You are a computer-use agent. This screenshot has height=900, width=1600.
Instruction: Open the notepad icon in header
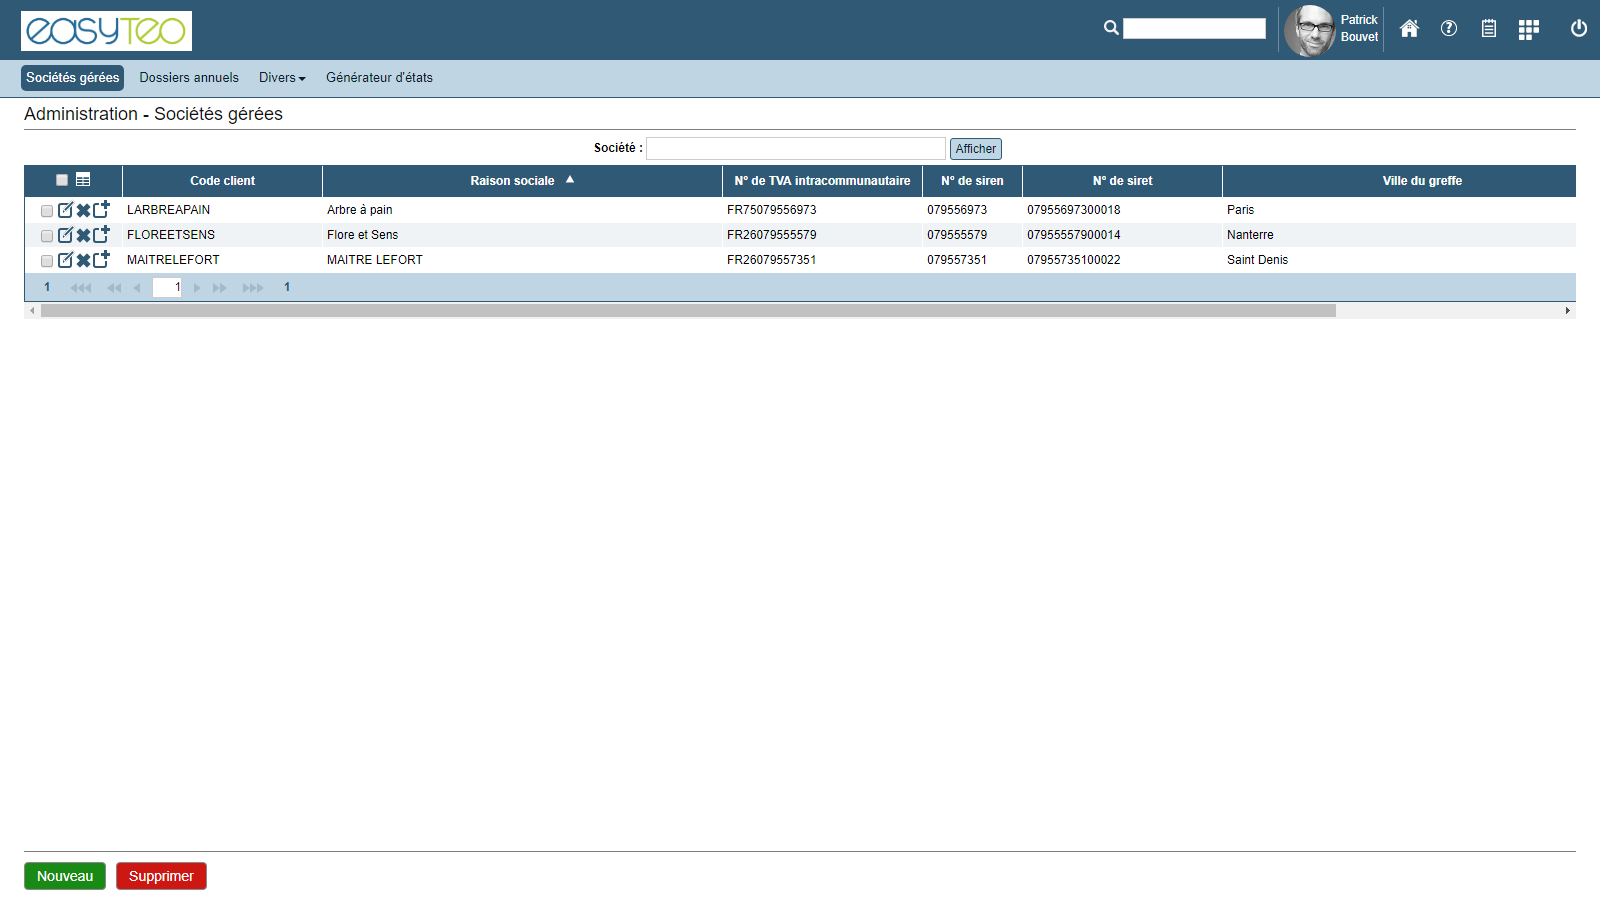1489,29
